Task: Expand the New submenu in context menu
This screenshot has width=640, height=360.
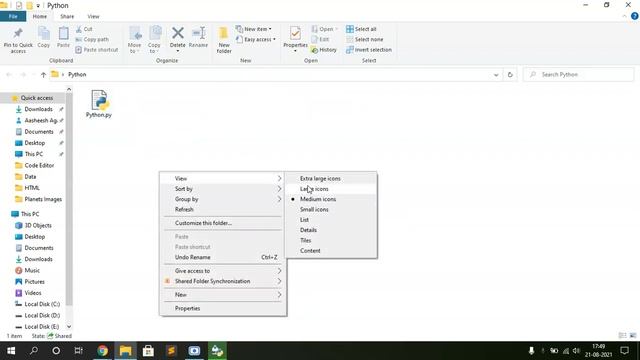Action: click(223, 295)
